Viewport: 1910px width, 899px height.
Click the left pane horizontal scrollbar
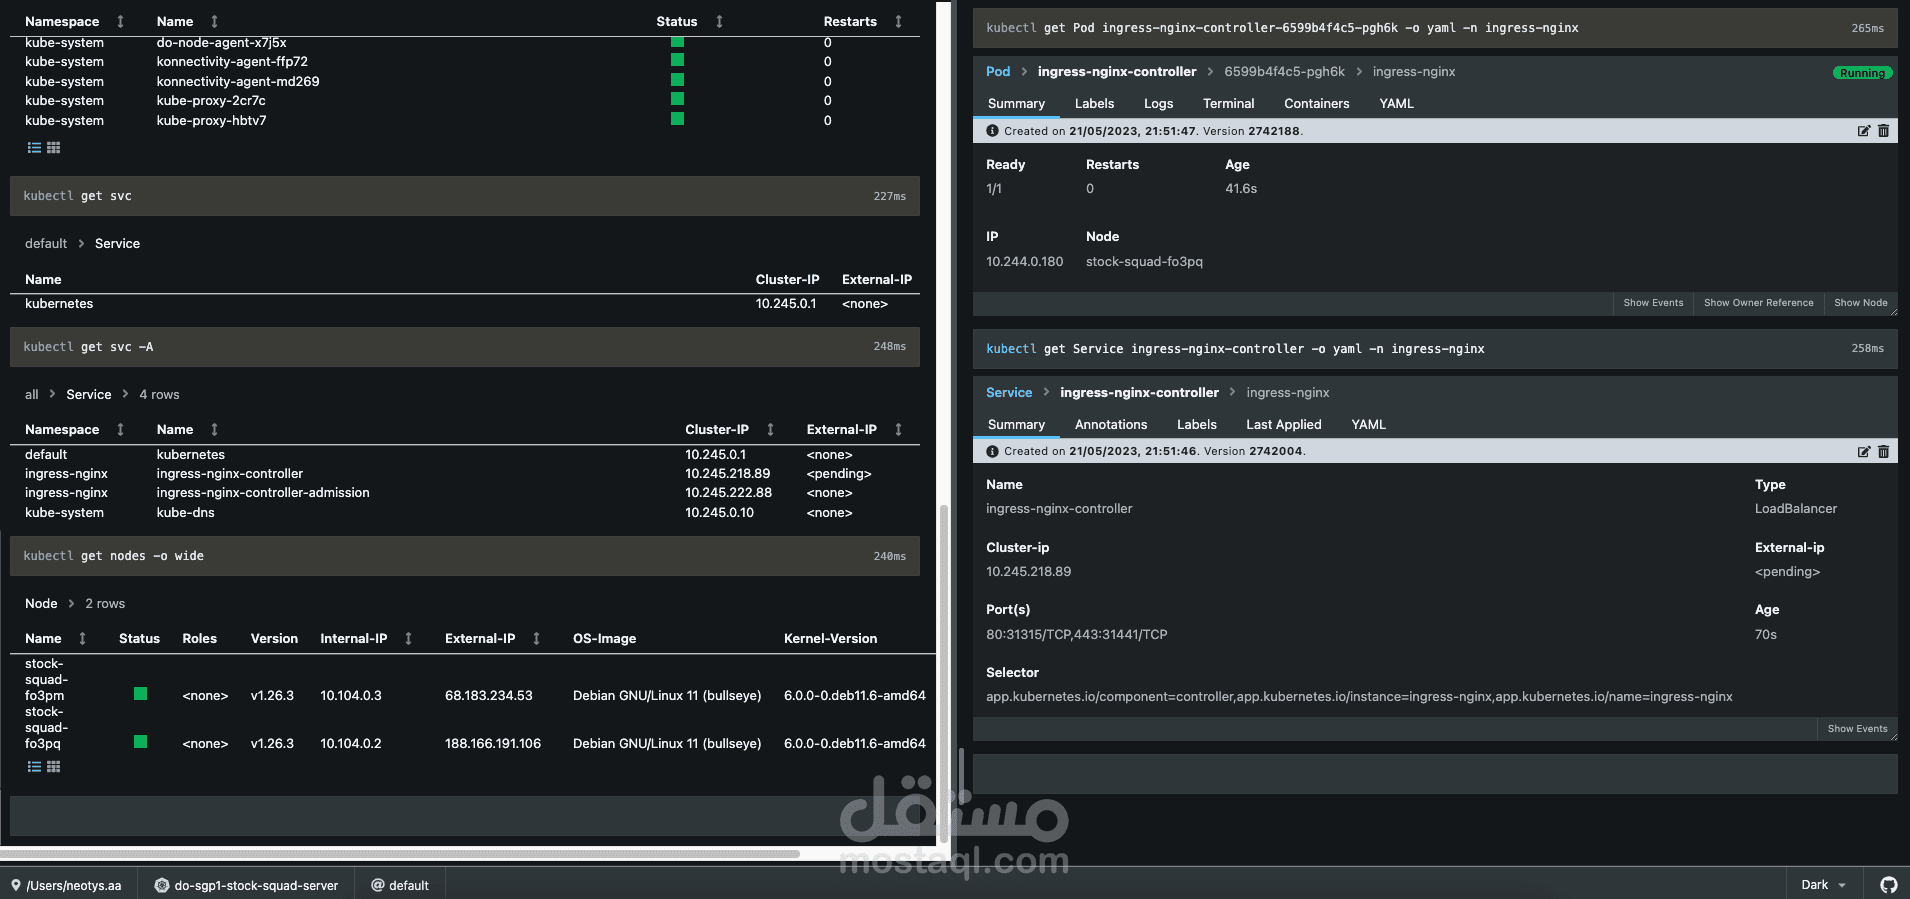pyautogui.click(x=400, y=854)
